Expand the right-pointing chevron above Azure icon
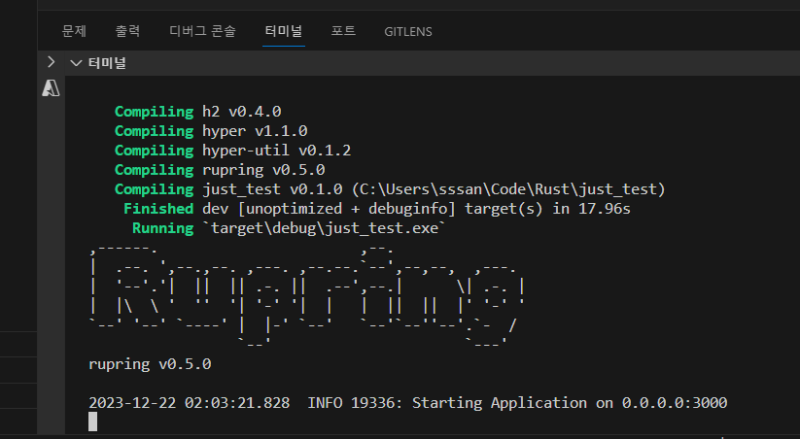 pyautogui.click(x=51, y=62)
